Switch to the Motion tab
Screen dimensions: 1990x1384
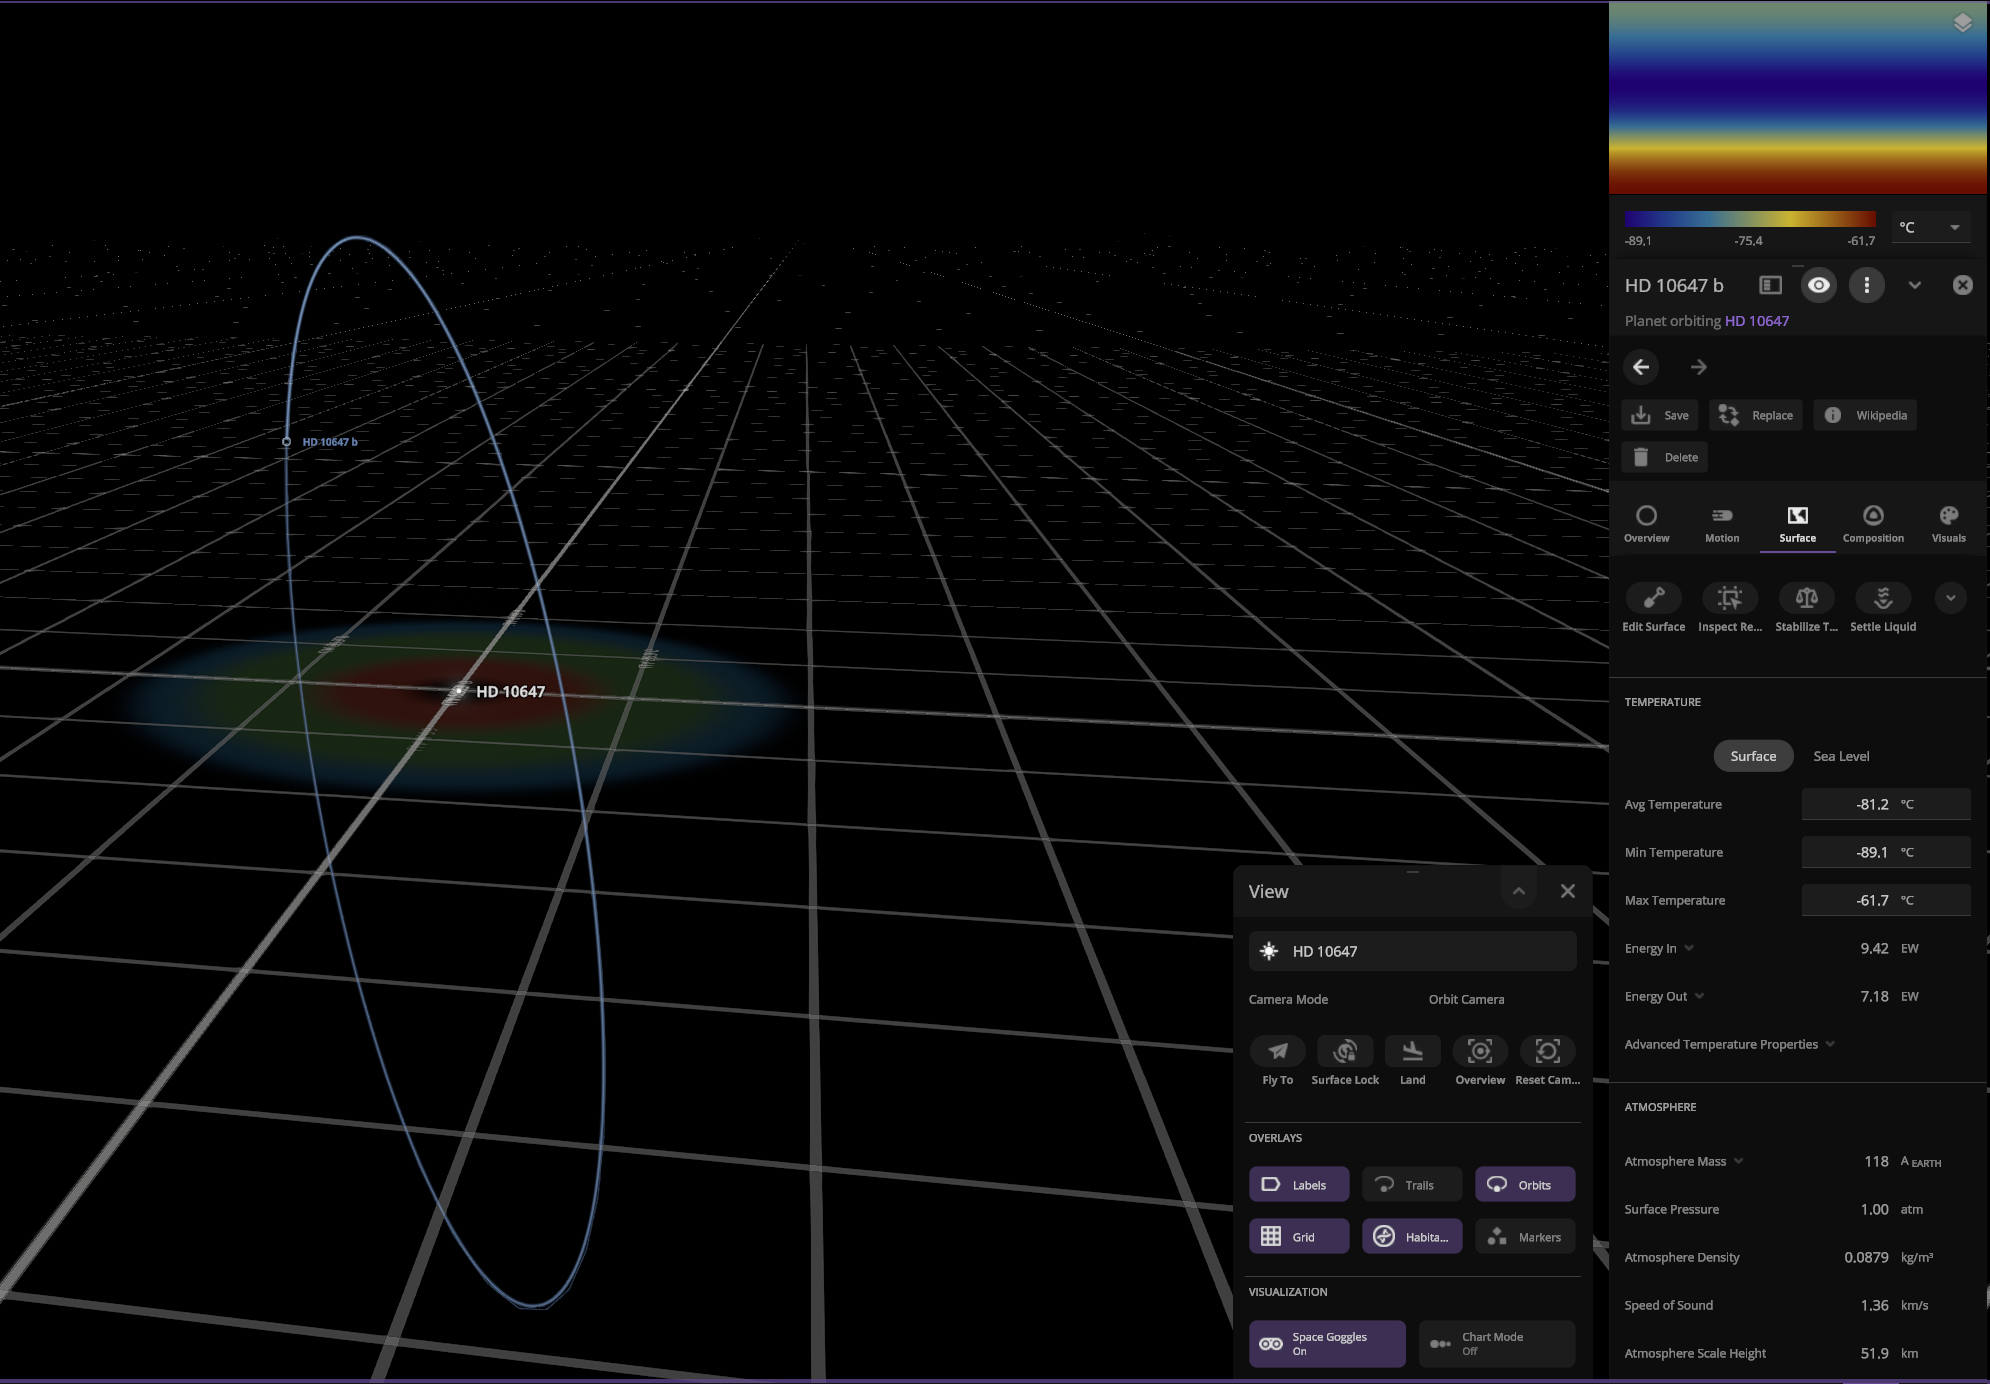tap(1722, 524)
